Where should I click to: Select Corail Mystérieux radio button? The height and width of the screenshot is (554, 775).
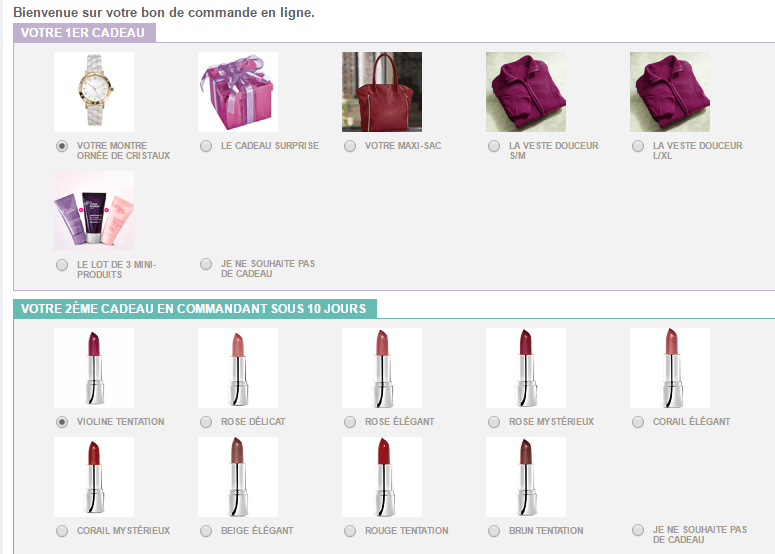click(62, 531)
